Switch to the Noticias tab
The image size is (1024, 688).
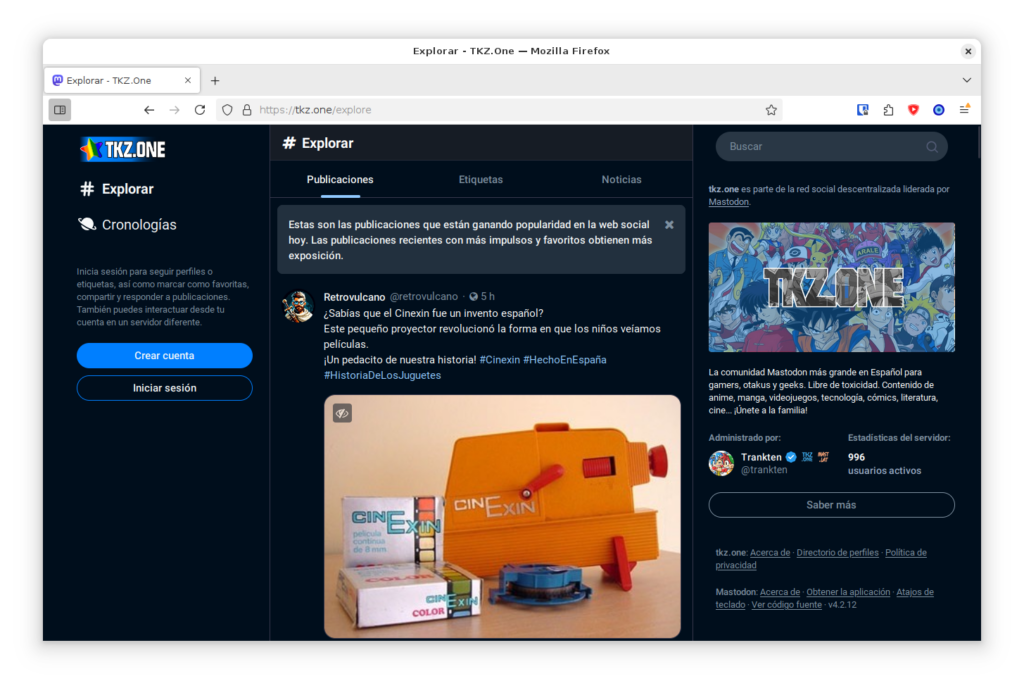pyautogui.click(x=621, y=180)
